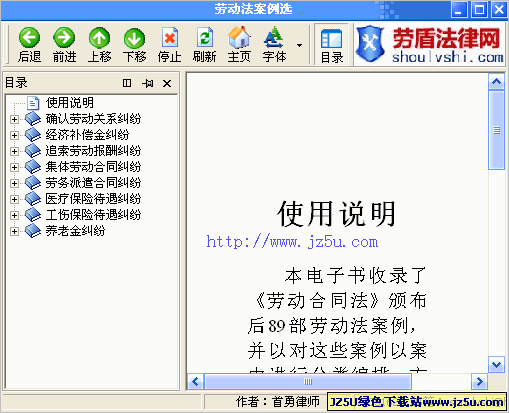
Task: Expand the 医疗保险待遇纠纷 node
Action: pos(14,199)
